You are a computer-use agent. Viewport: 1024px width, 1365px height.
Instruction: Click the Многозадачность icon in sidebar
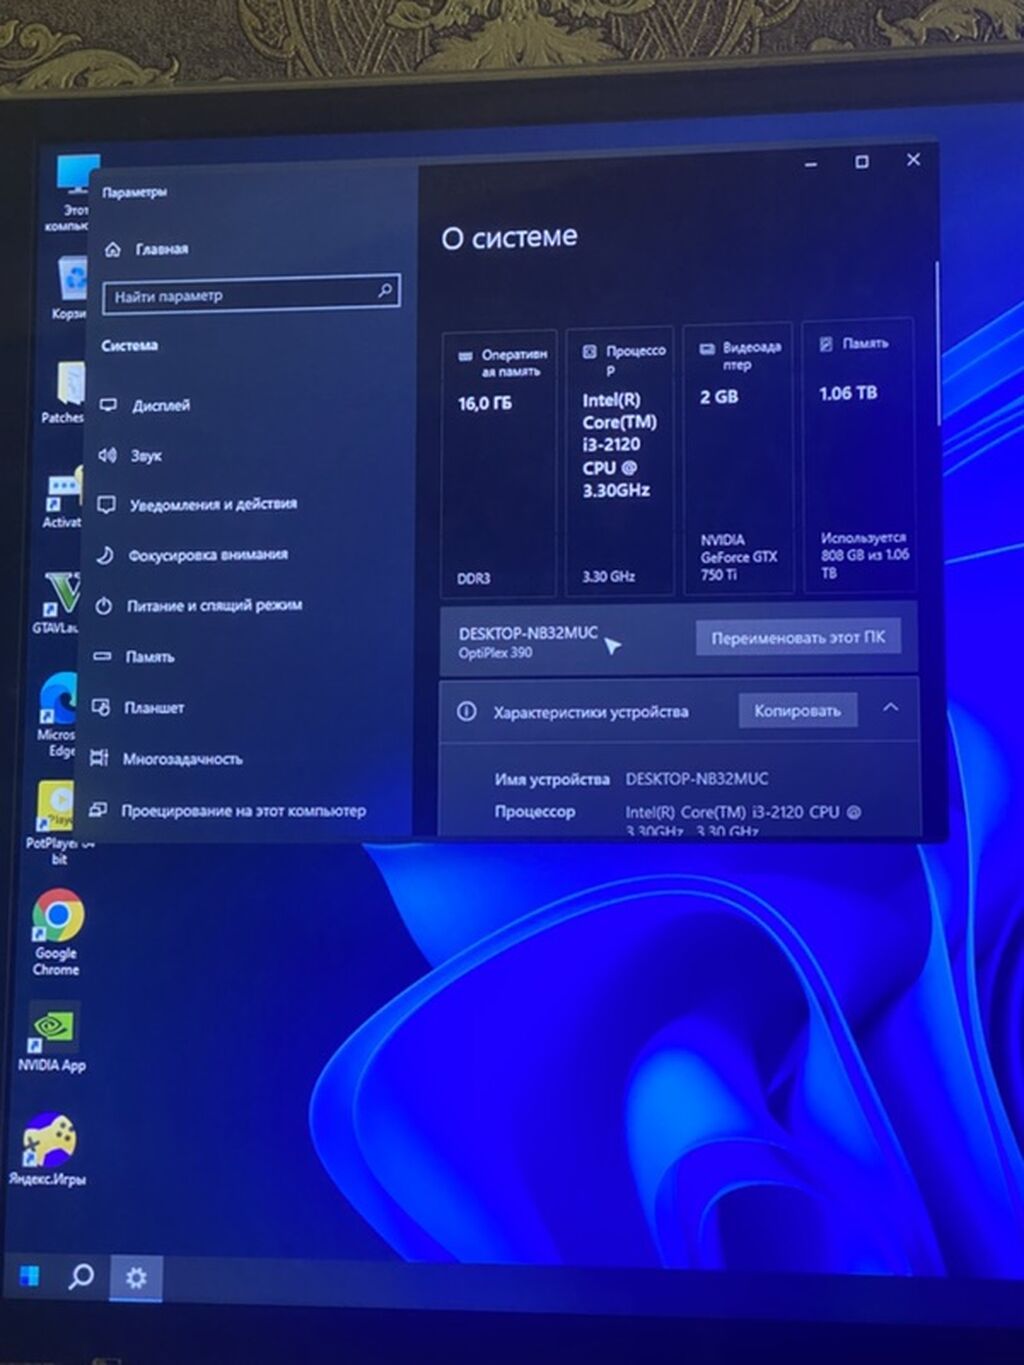pos(99,759)
